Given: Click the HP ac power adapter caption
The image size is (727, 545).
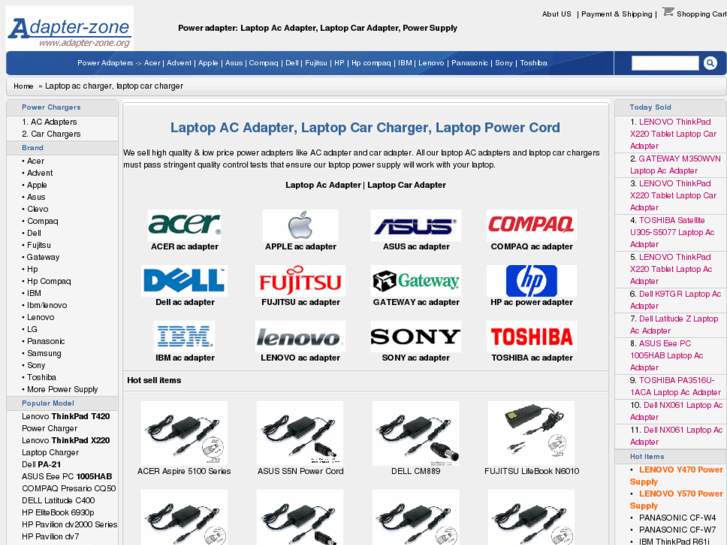Looking at the screenshot, I should [531, 302].
